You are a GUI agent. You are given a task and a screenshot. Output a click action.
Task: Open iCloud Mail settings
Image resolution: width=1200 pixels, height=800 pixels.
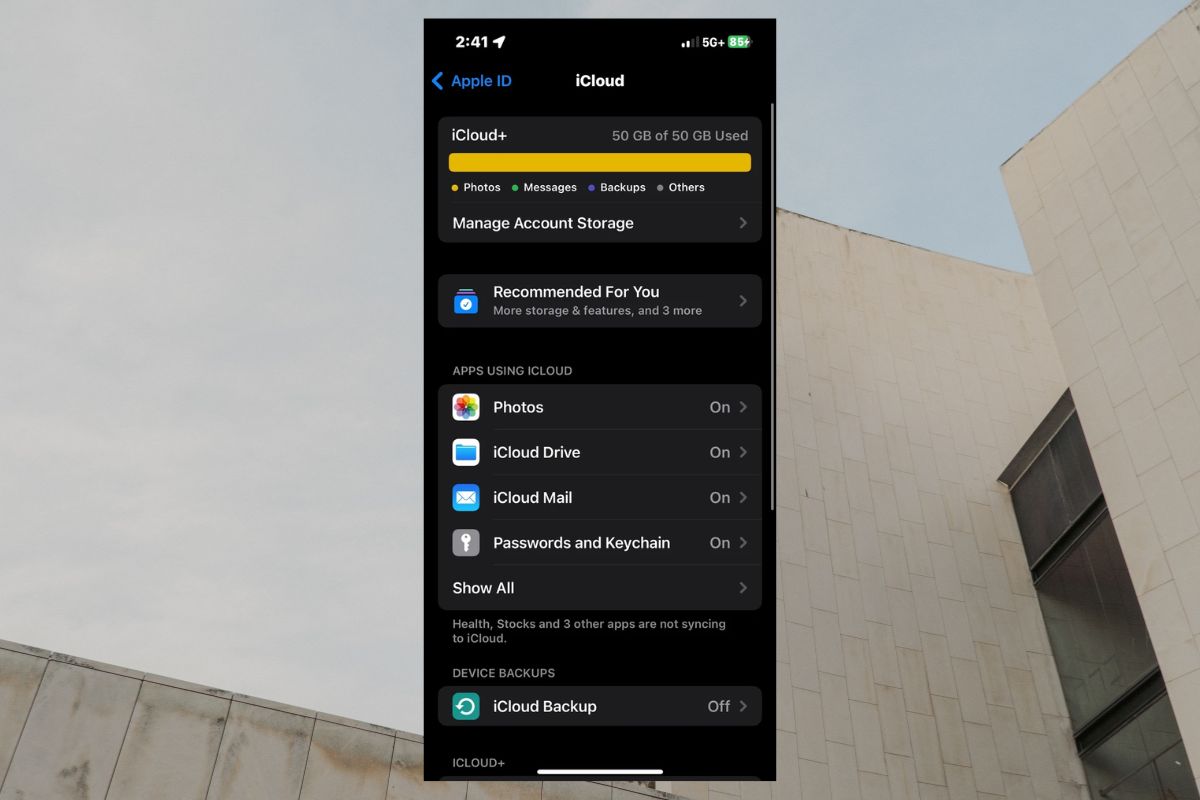click(600, 497)
